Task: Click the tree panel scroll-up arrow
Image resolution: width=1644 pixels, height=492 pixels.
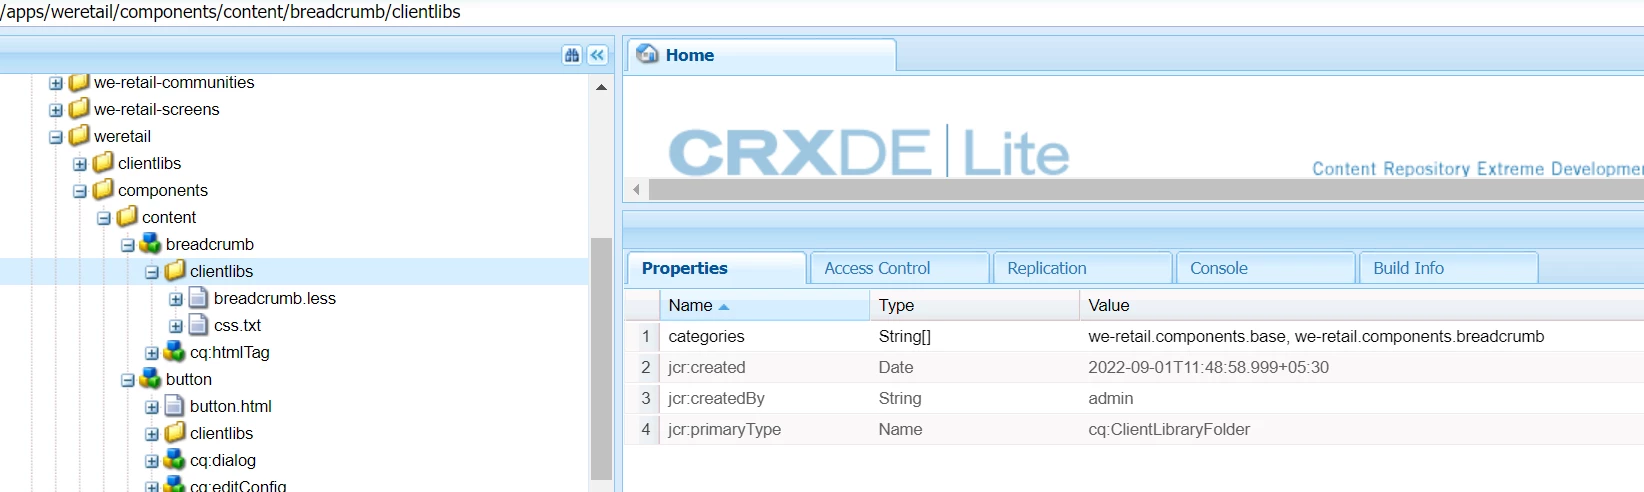Action: point(601,87)
